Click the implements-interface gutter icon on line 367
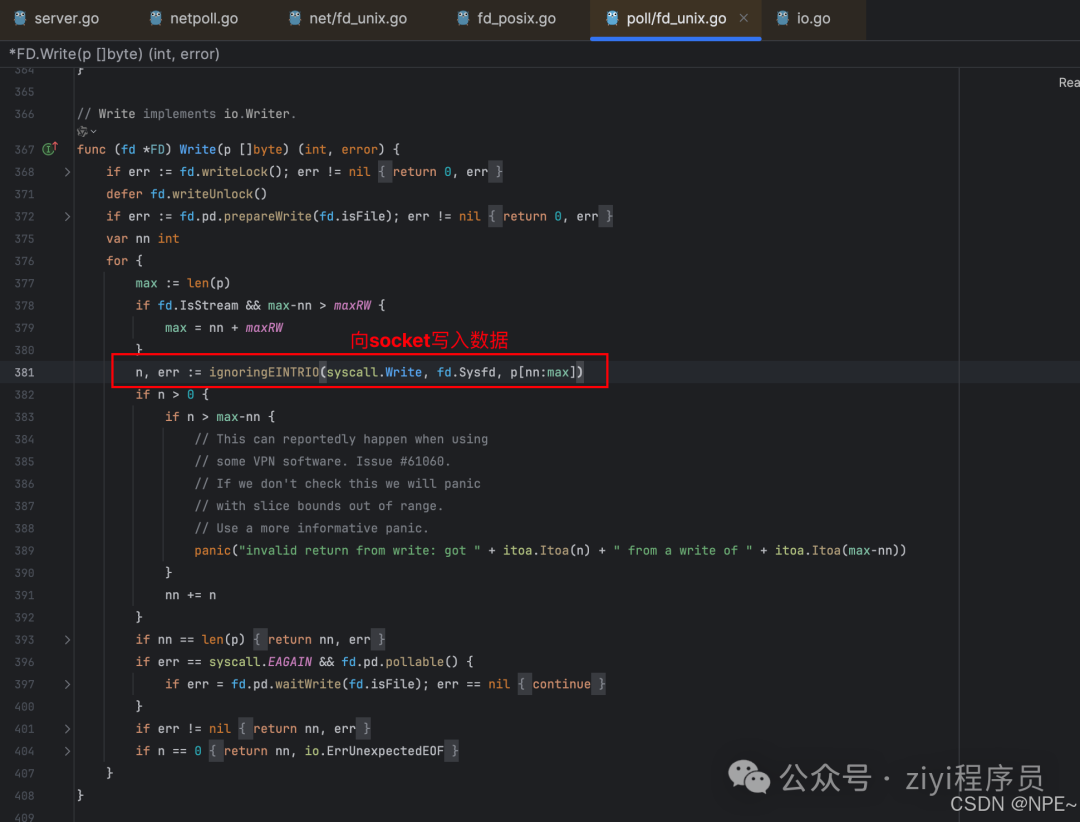1080x822 pixels. tap(49, 149)
